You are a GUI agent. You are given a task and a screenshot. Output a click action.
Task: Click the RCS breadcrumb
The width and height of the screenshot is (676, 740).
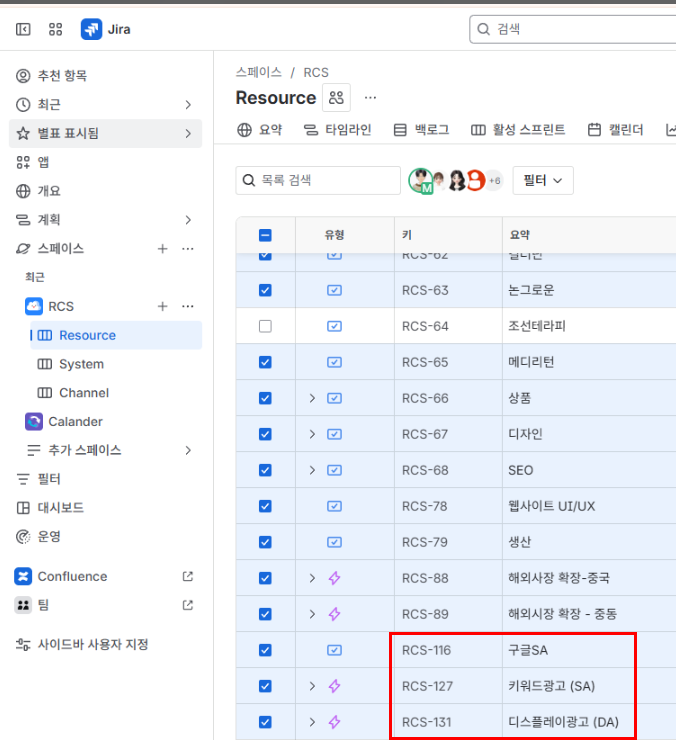point(316,72)
